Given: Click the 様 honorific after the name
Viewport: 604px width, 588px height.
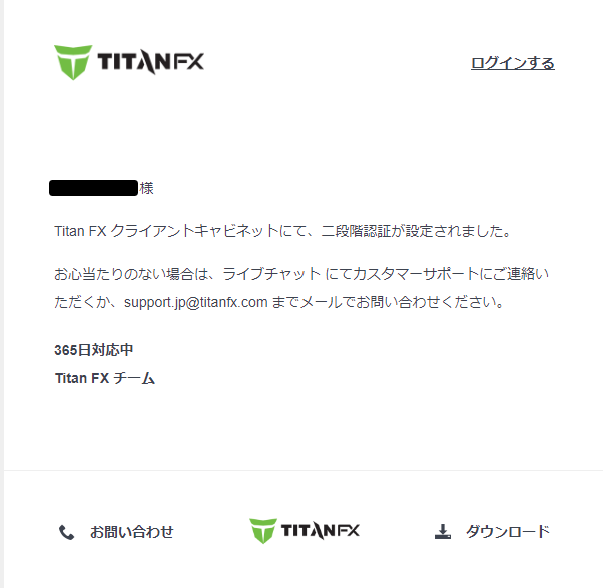Looking at the screenshot, I should click(x=146, y=188).
